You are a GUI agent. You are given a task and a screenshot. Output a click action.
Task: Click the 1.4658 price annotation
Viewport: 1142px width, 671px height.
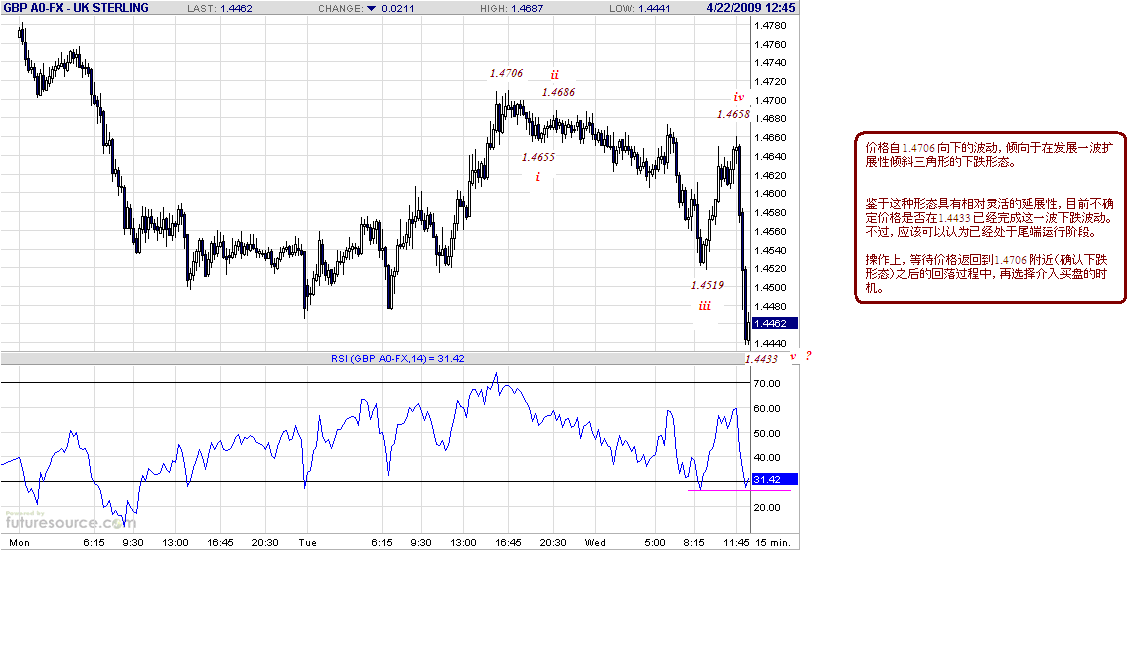[x=733, y=114]
